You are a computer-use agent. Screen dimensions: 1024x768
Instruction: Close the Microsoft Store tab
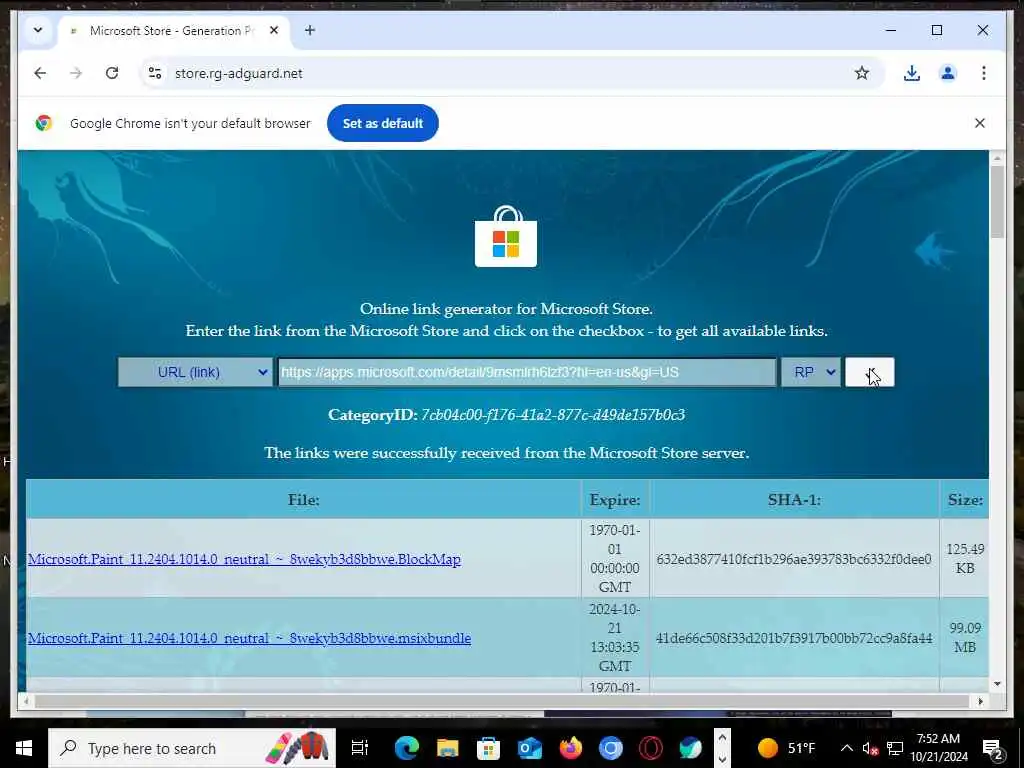click(274, 30)
